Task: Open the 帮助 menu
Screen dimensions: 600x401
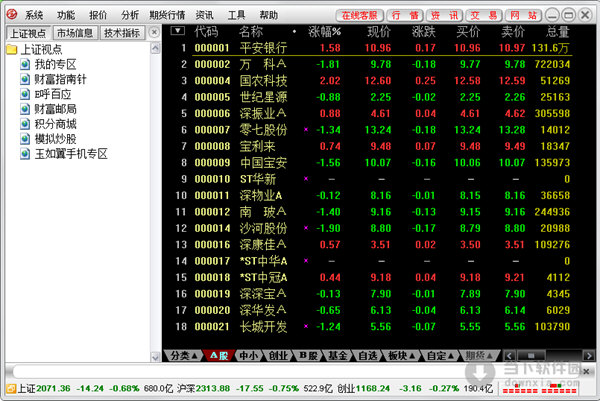Action: point(268,15)
